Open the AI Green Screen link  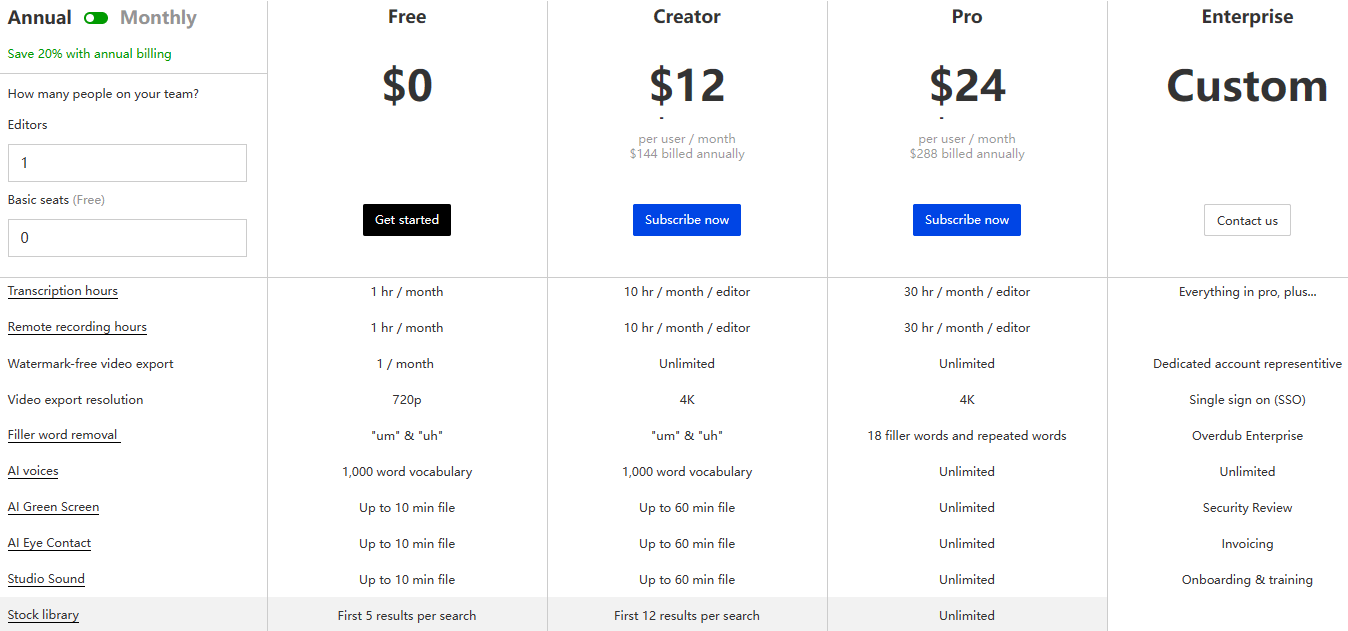[x=53, y=507]
